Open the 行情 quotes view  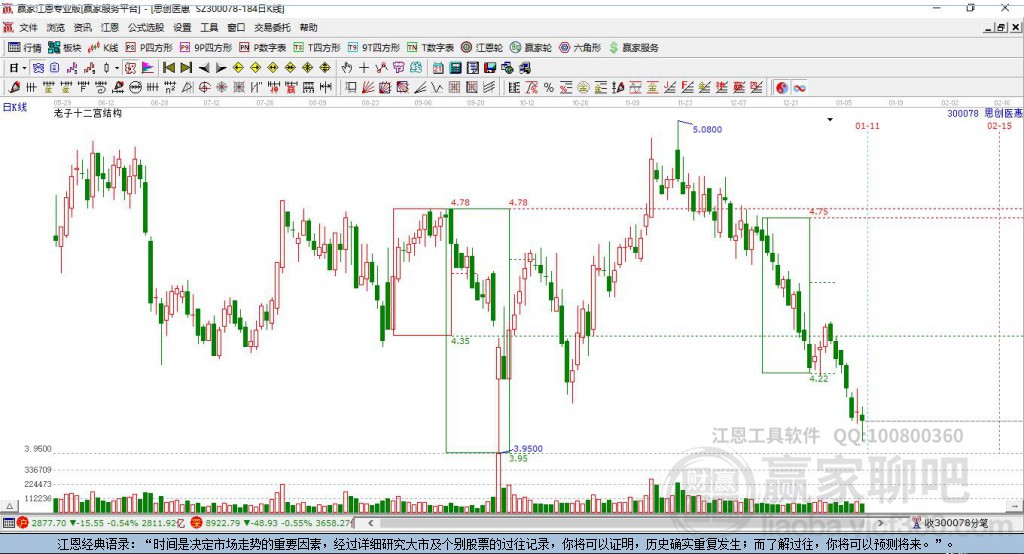(x=25, y=48)
